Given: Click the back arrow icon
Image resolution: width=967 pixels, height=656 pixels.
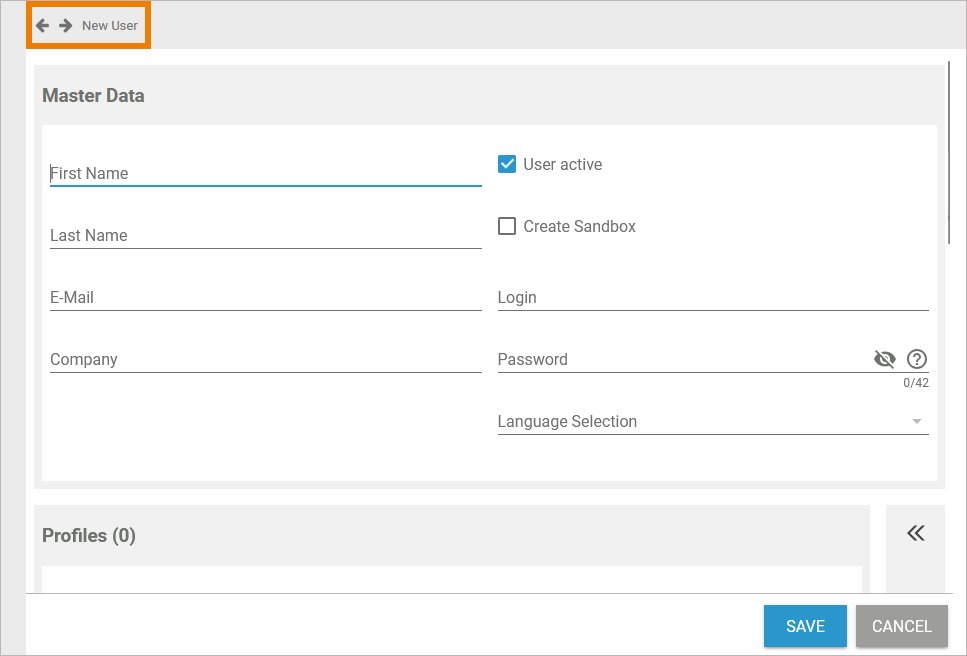Looking at the screenshot, I should pos(43,25).
